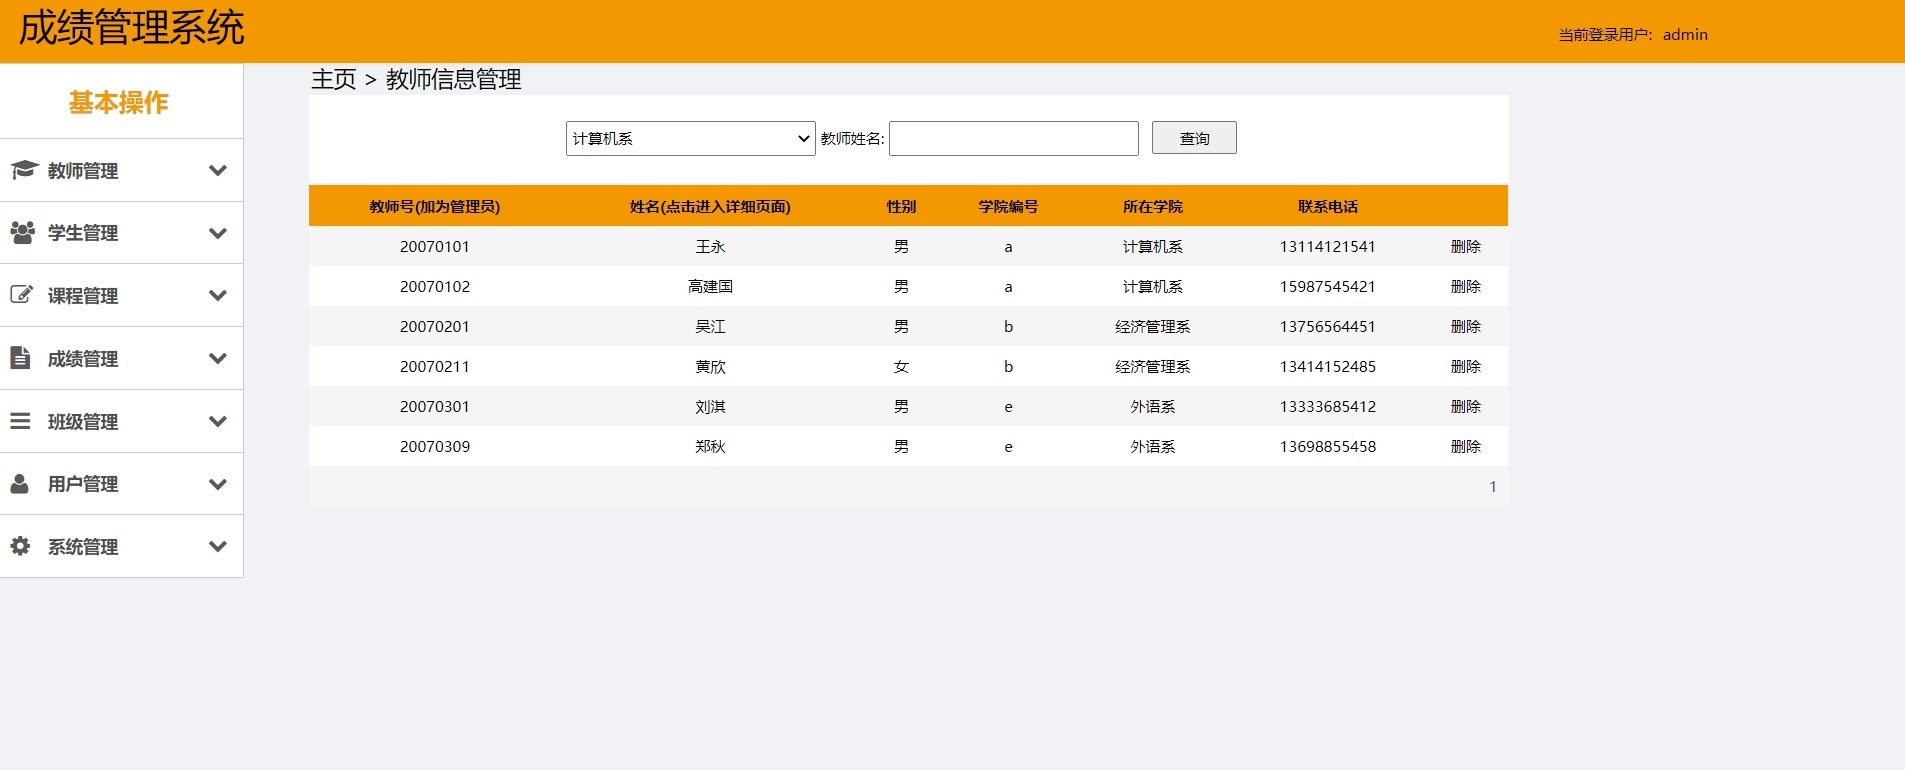Open details for teacher 吴江

(x=710, y=326)
